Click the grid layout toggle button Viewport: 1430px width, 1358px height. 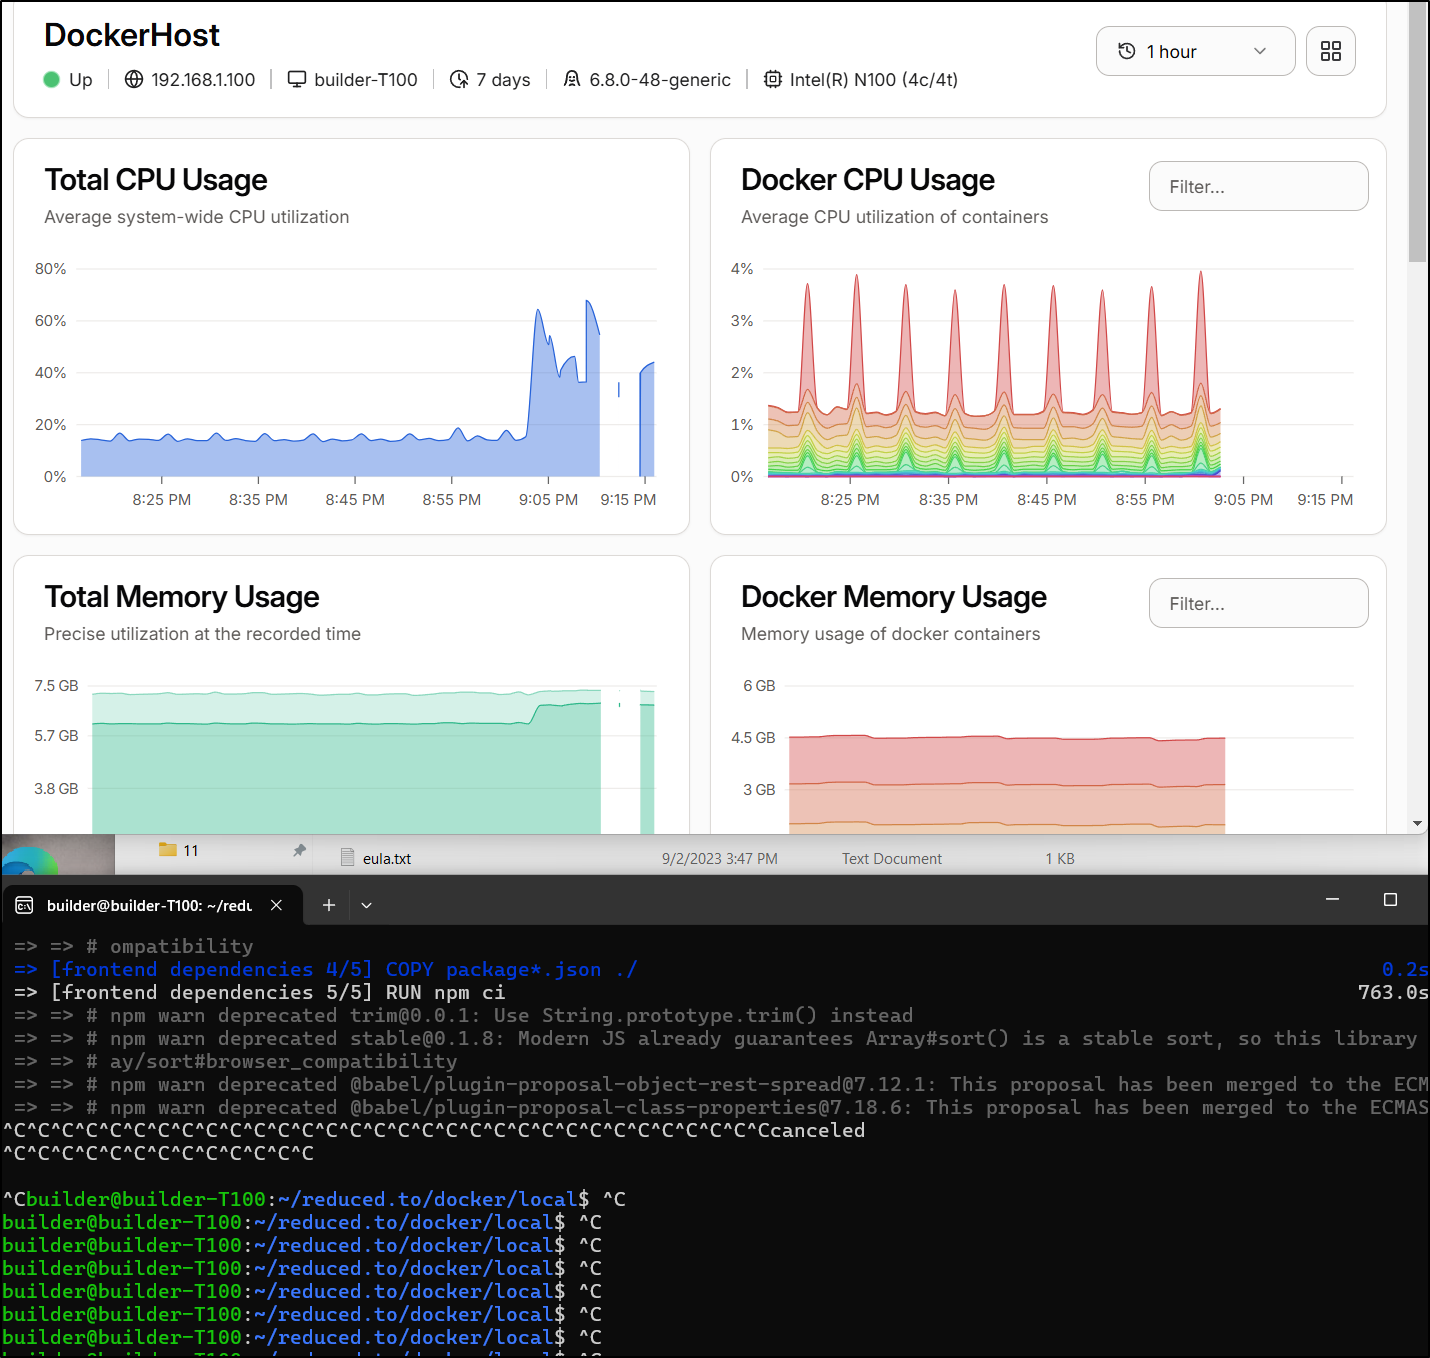[1330, 51]
